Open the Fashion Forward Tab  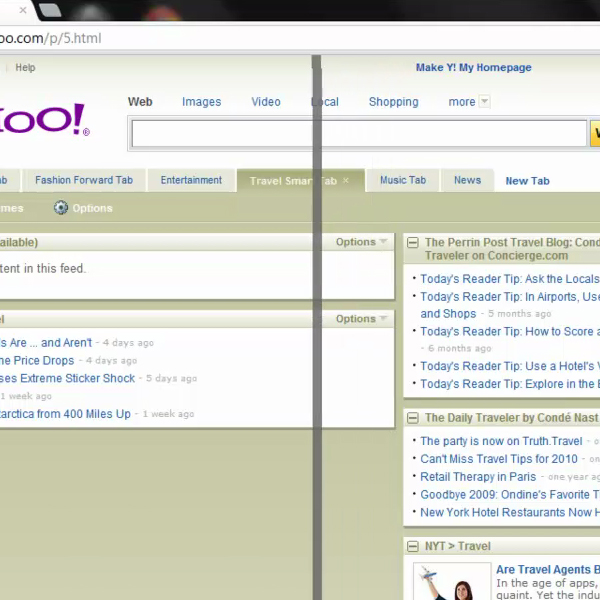(x=84, y=180)
